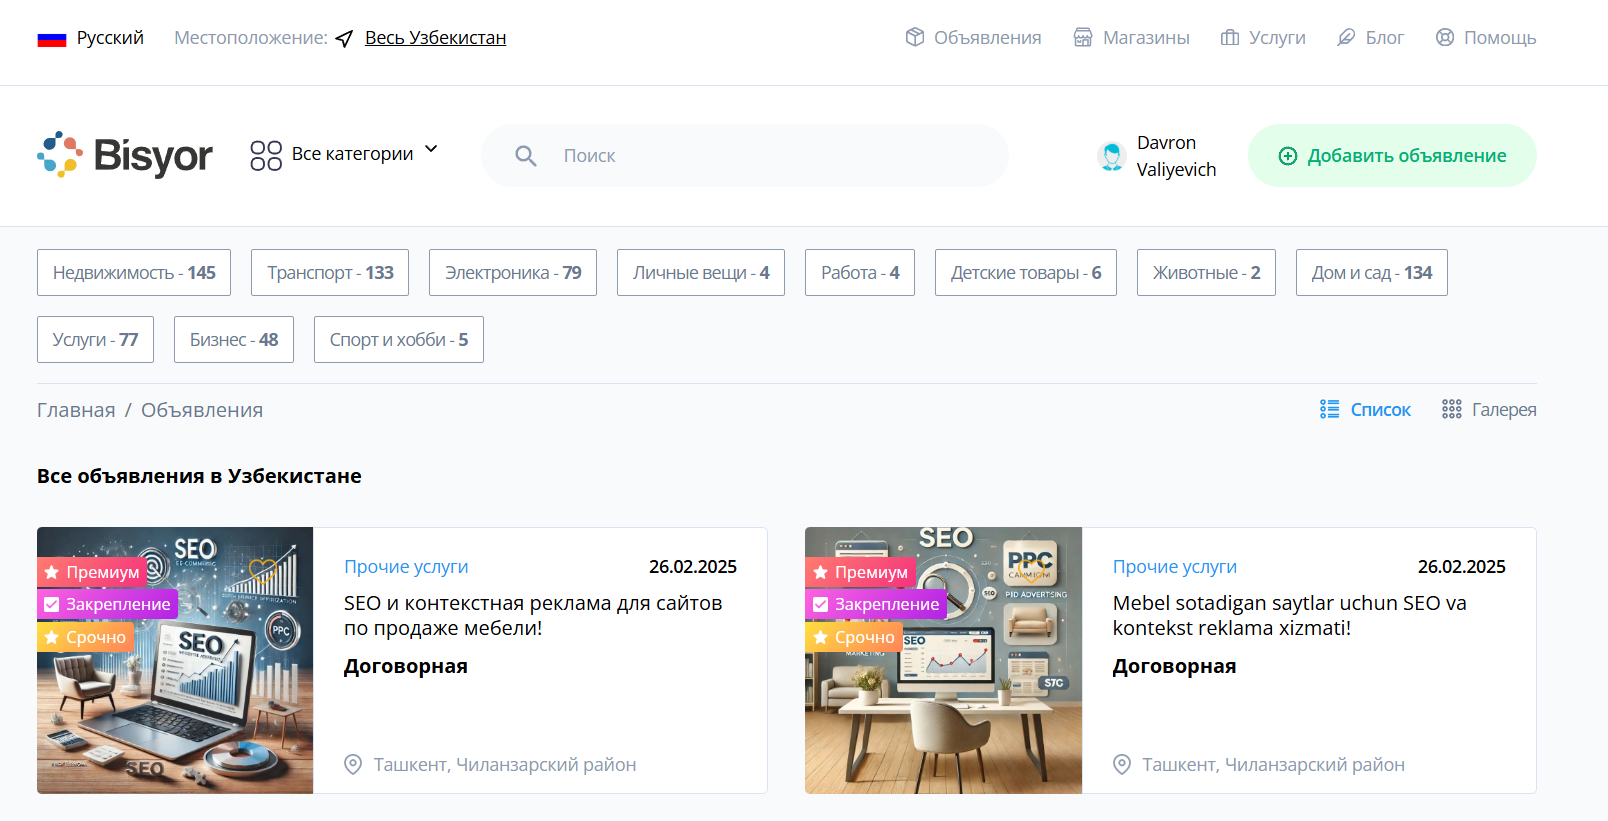This screenshot has height=821, width=1608.
Task: Open the Русский language selector
Action: [x=110, y=38]
